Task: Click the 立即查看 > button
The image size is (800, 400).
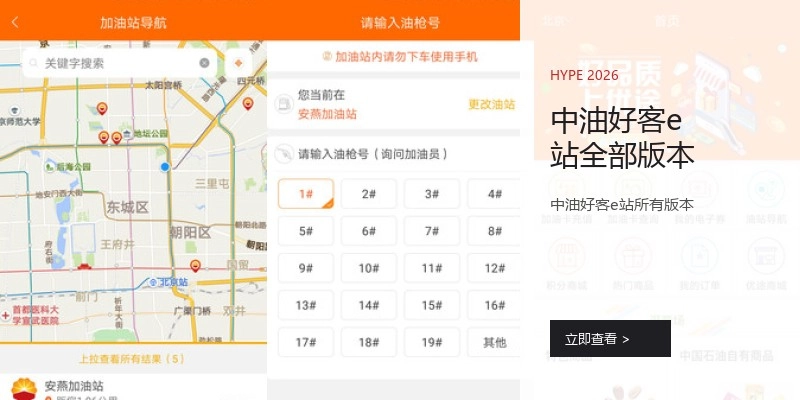Action: point(610,338)
